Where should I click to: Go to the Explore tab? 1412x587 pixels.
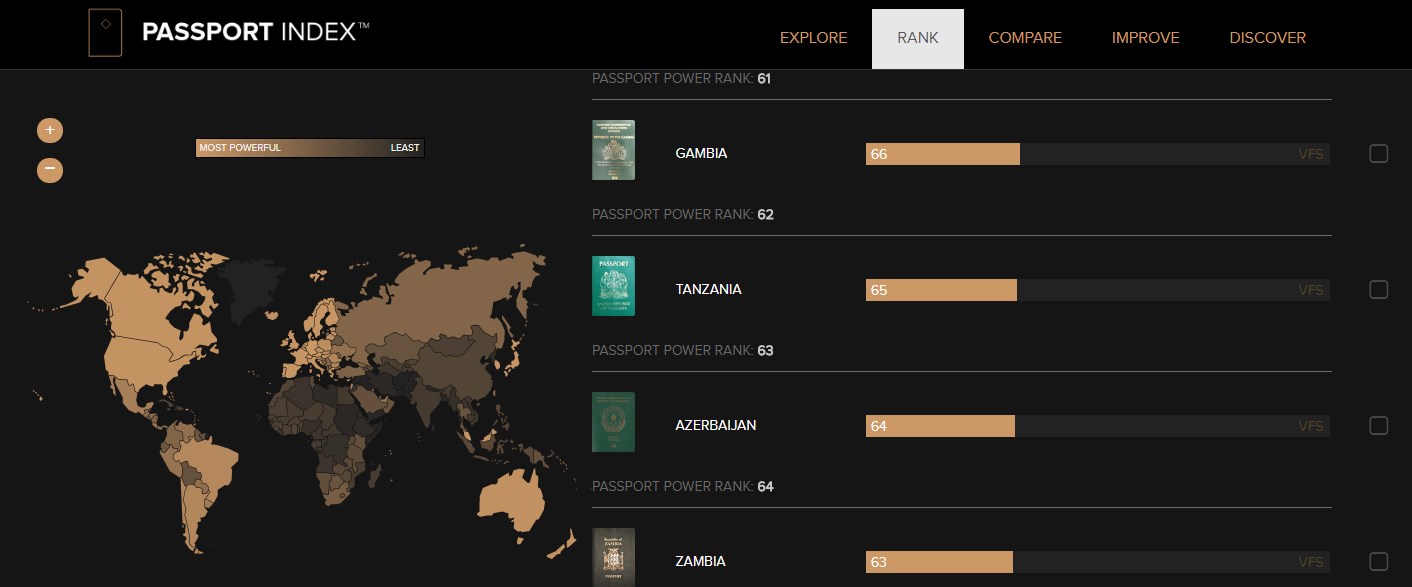(x=813, y=38)
